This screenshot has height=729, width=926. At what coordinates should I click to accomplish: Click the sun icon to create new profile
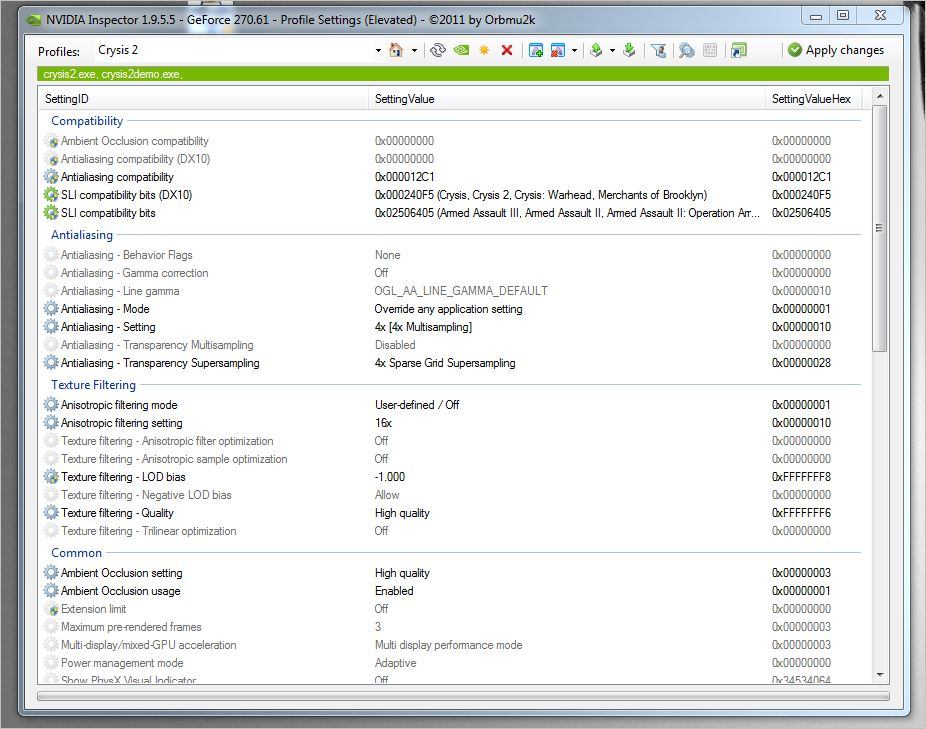484,50
